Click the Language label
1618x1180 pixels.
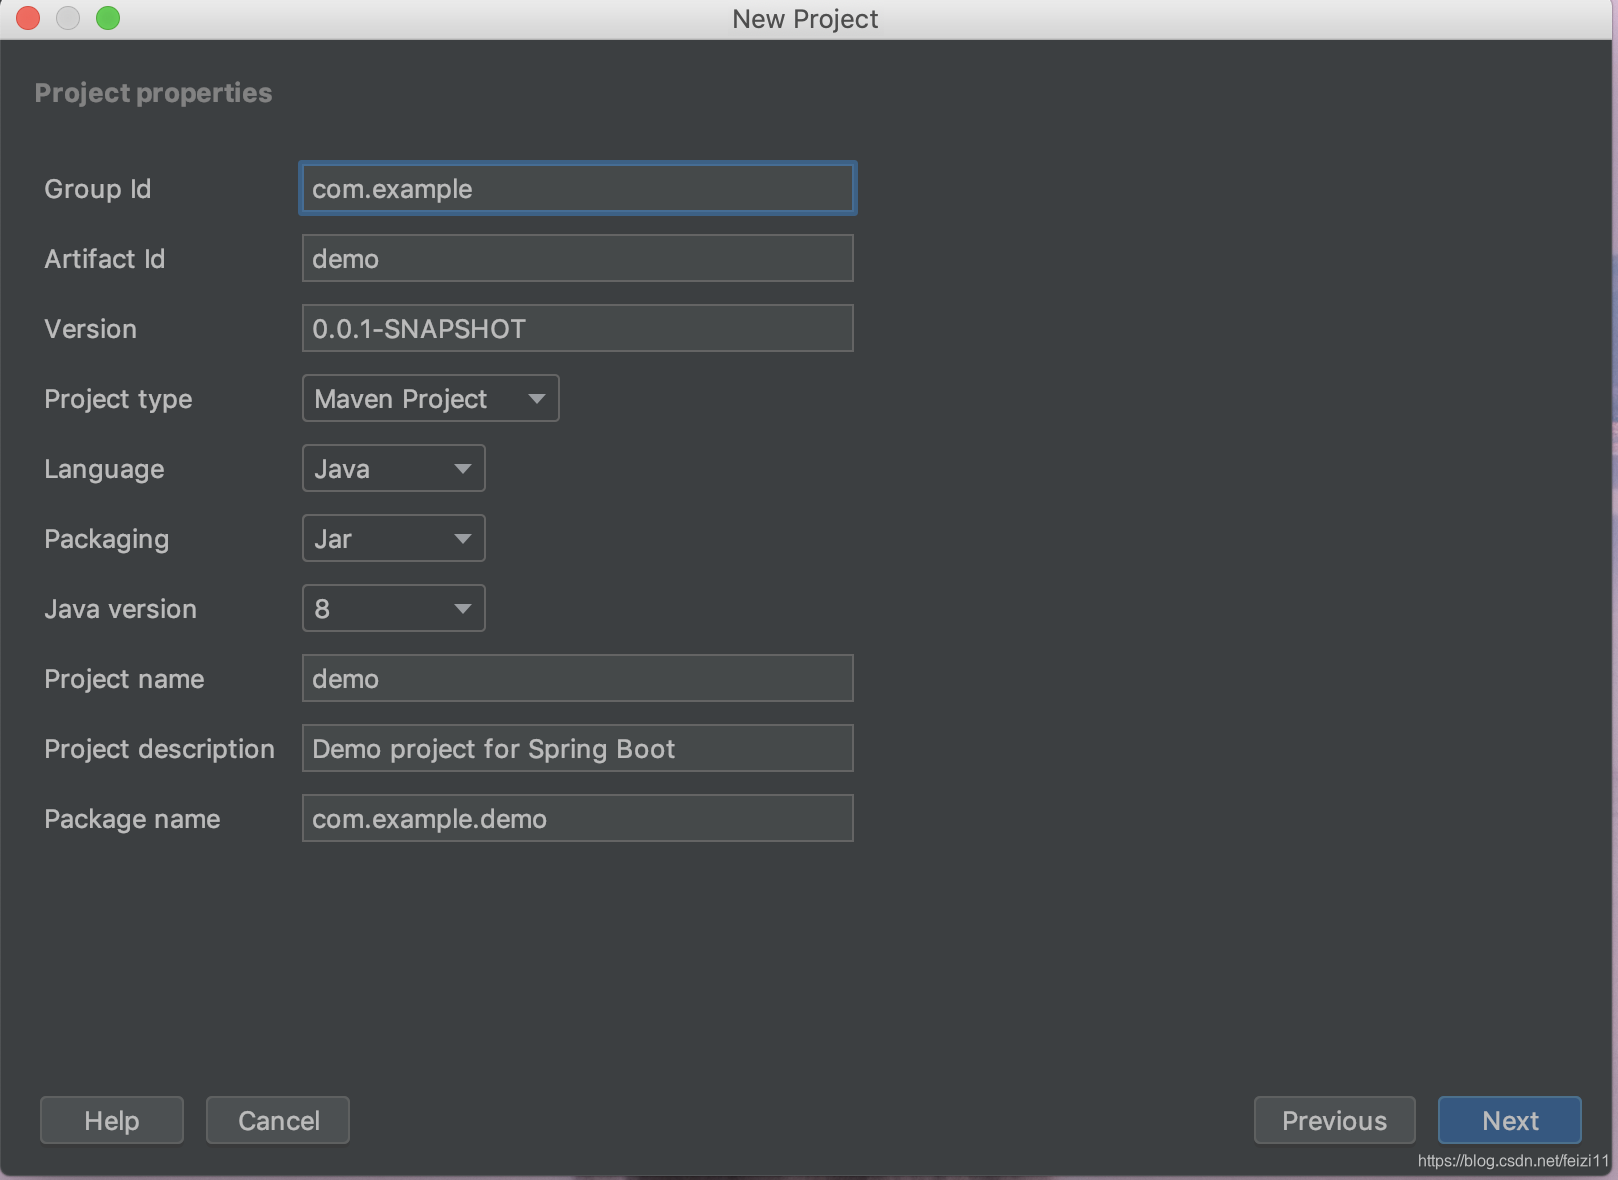pos(104,470)
